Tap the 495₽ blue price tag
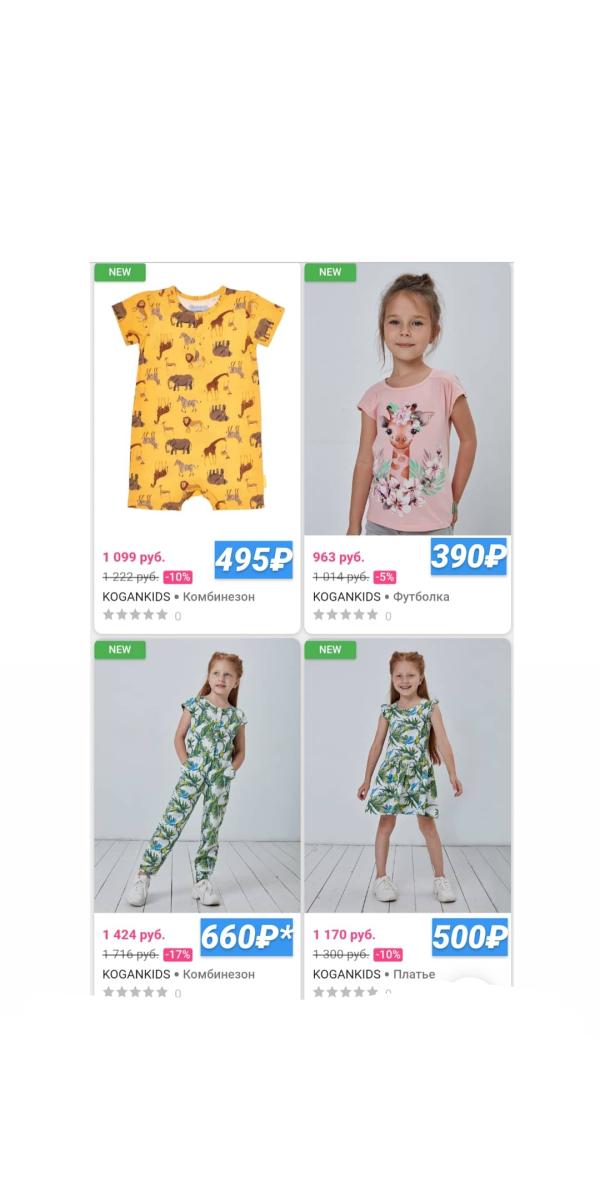 [x=253, y=559]
